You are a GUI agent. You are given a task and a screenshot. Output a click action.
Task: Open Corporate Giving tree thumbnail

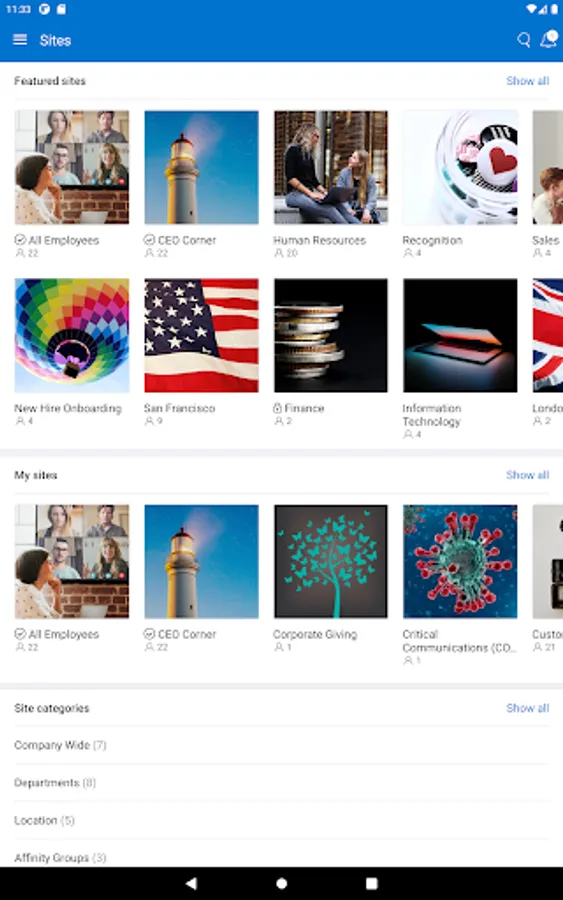[x=331, y=561]
